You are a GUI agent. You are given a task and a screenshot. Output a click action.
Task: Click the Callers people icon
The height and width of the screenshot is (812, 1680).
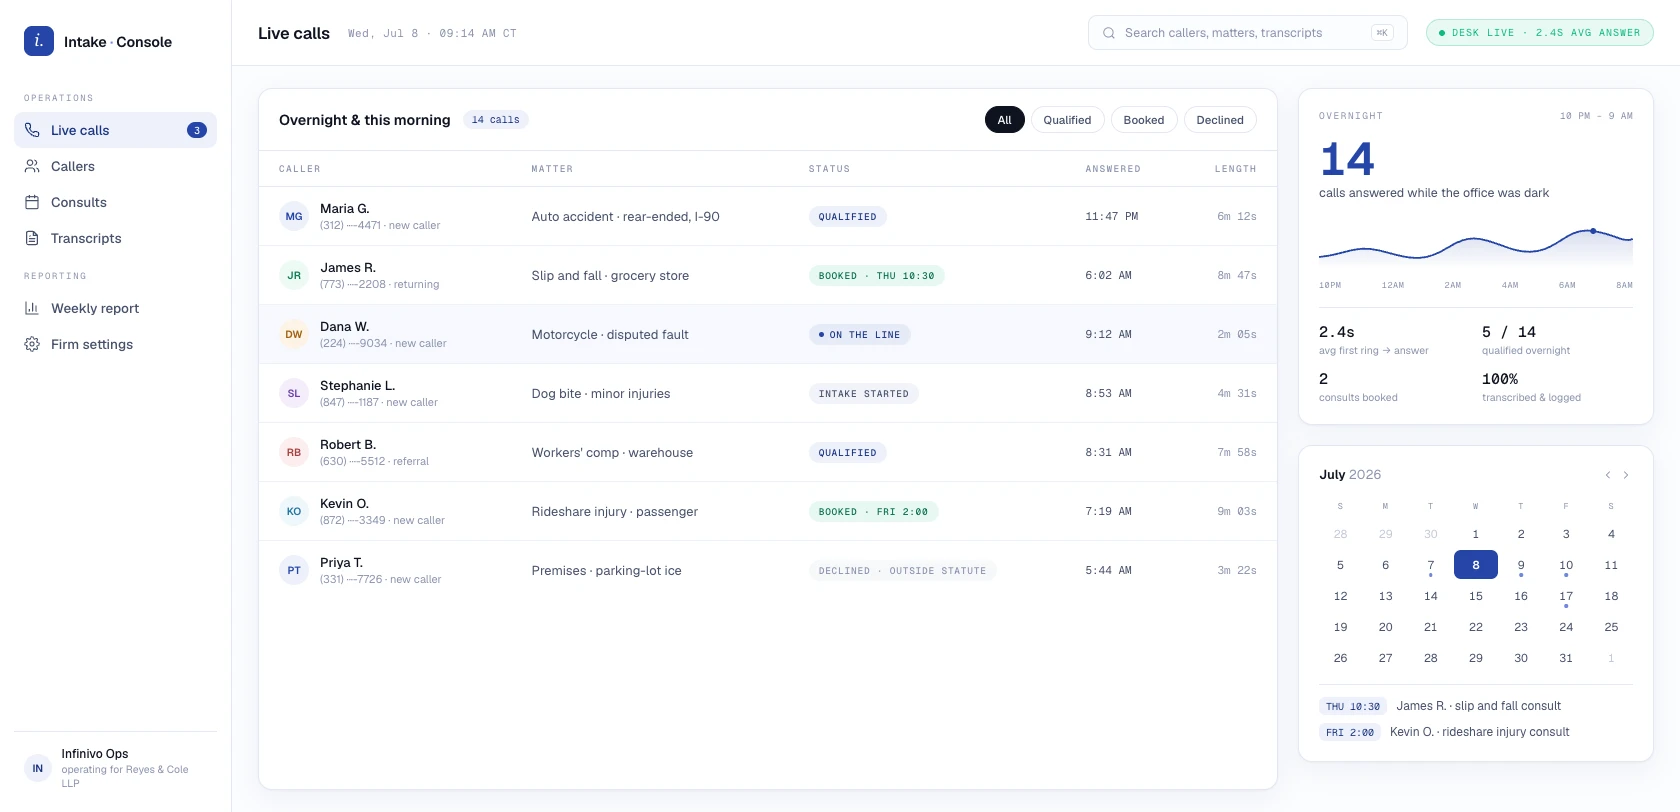(x=32, y=166)
